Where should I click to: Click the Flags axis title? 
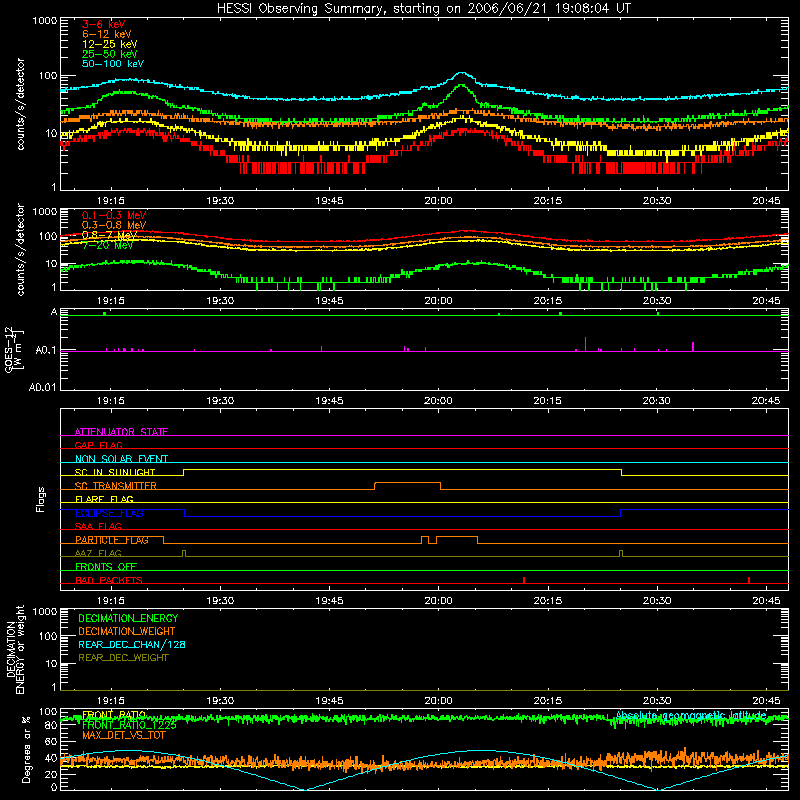pyautogui.click(x=40, y=499)
